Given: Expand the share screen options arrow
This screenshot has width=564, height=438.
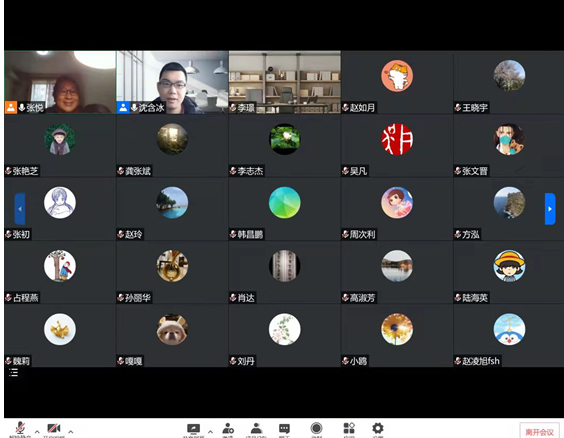Looking at the screenshot, I should pyautogui.click(x=210, y=431).
